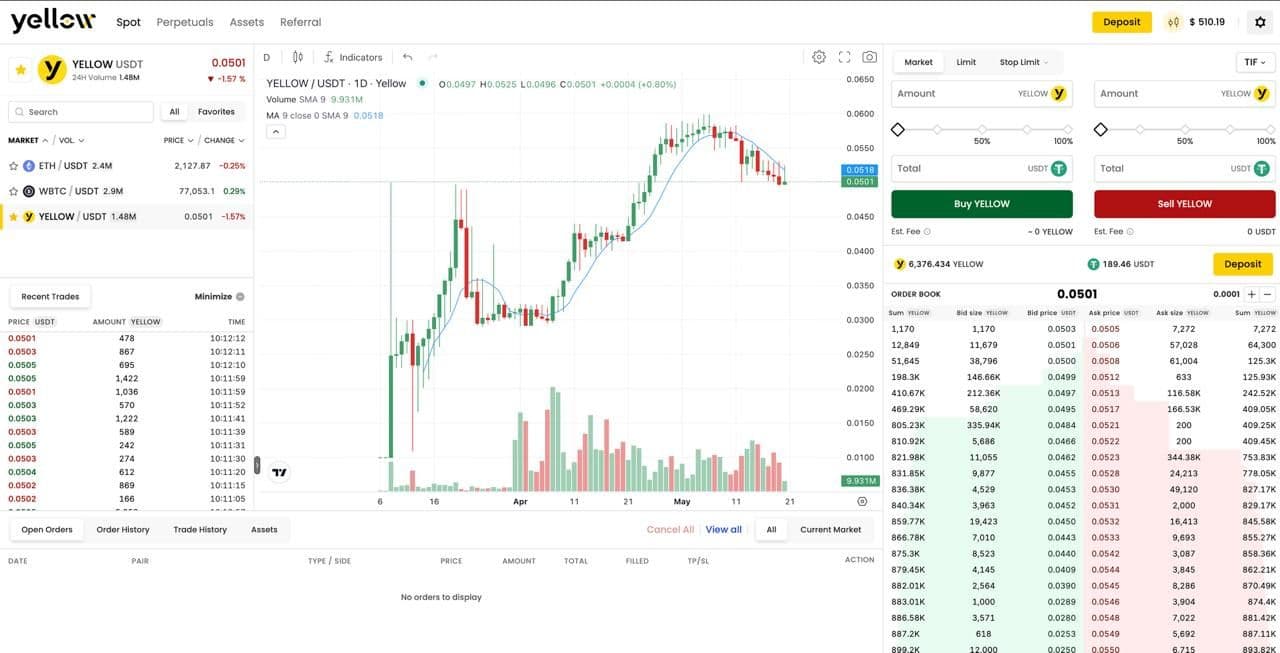Sort market list by PRICE column
Screen dimensions: 1280x653
[178, 140]
